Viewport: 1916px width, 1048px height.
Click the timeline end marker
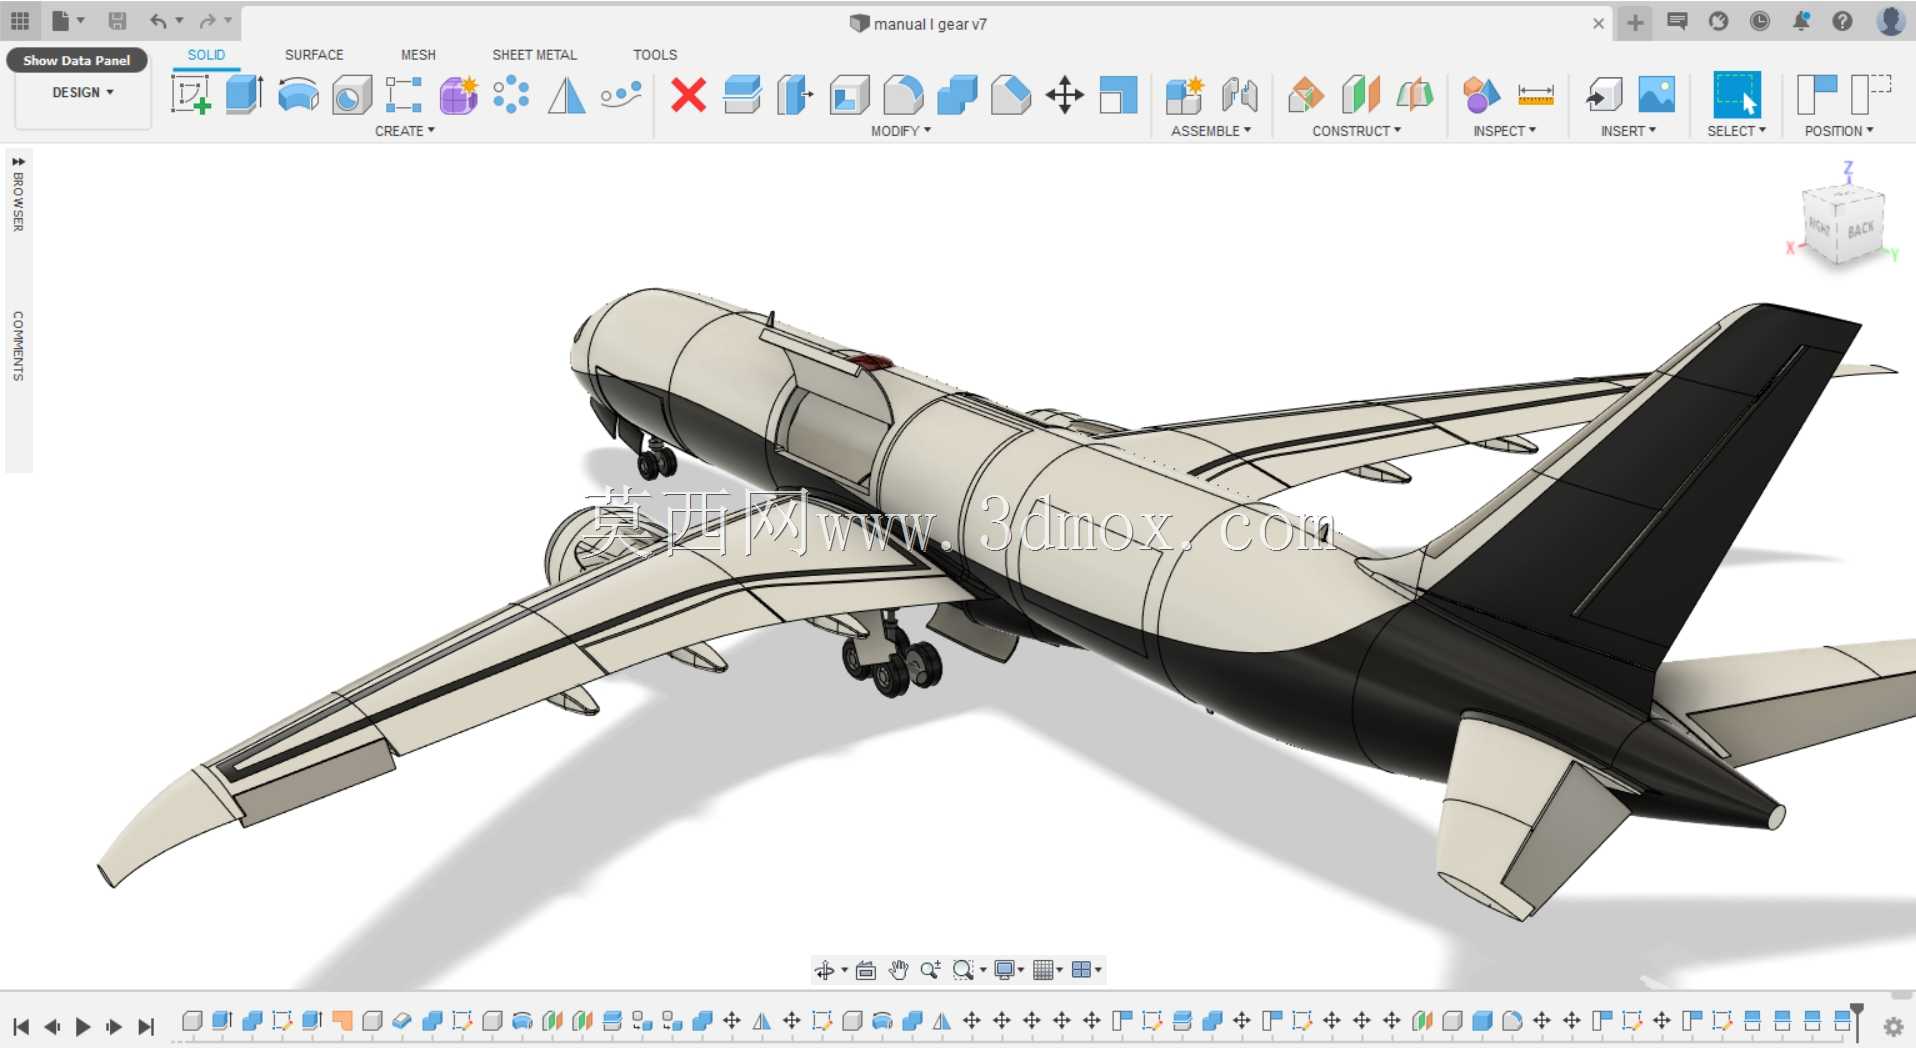pyautogui.click(x=1857, y=1022)
